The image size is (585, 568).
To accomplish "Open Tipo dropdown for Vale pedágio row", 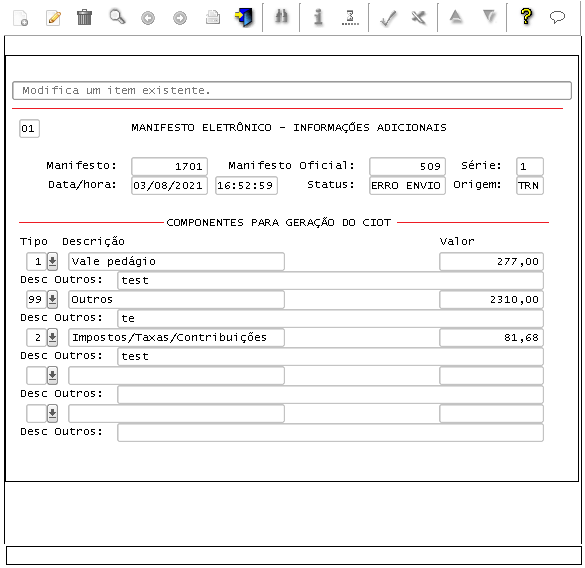I will [53, 261].
